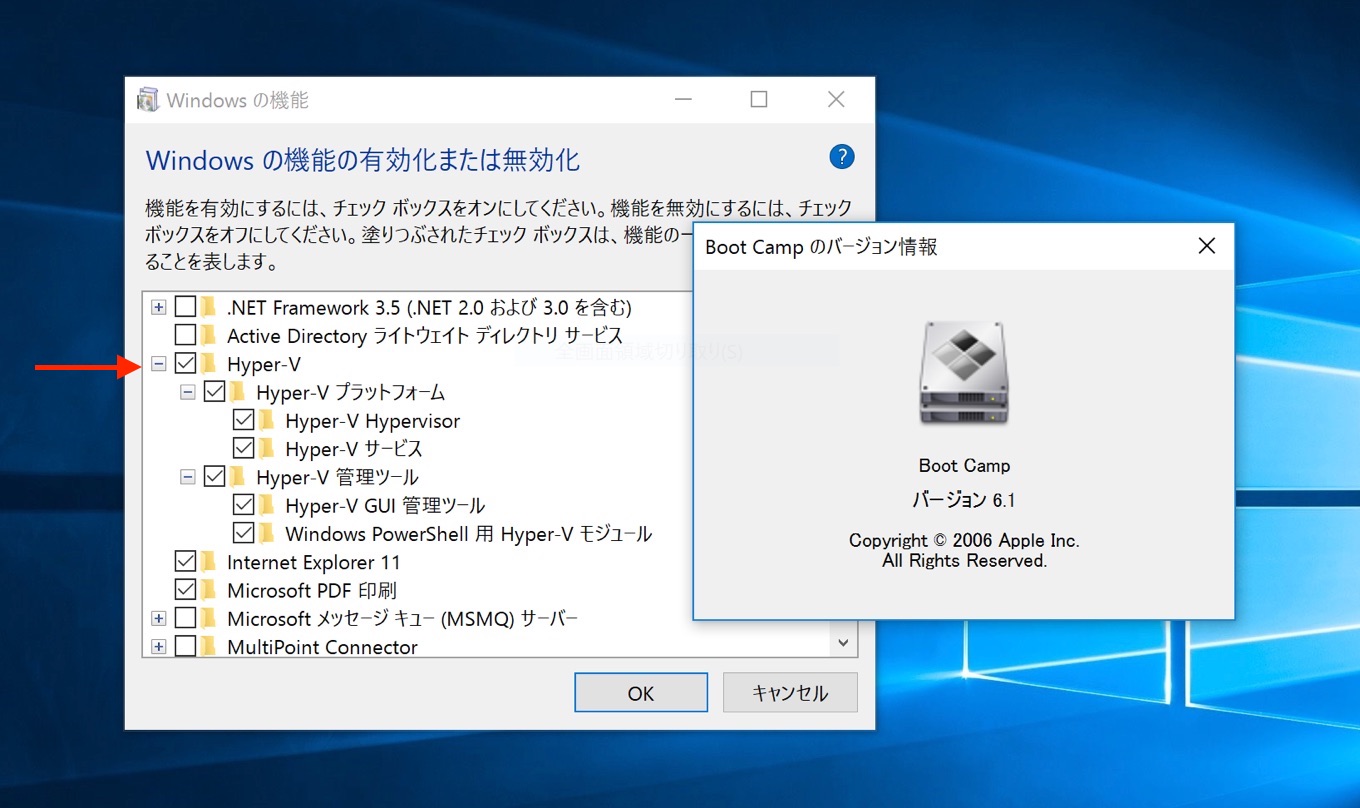This screenshot has height=808, width=1360.
Task: Click folder icon beside Hyper-V GUI 管理ツール
Action: (x=268, y=505)
